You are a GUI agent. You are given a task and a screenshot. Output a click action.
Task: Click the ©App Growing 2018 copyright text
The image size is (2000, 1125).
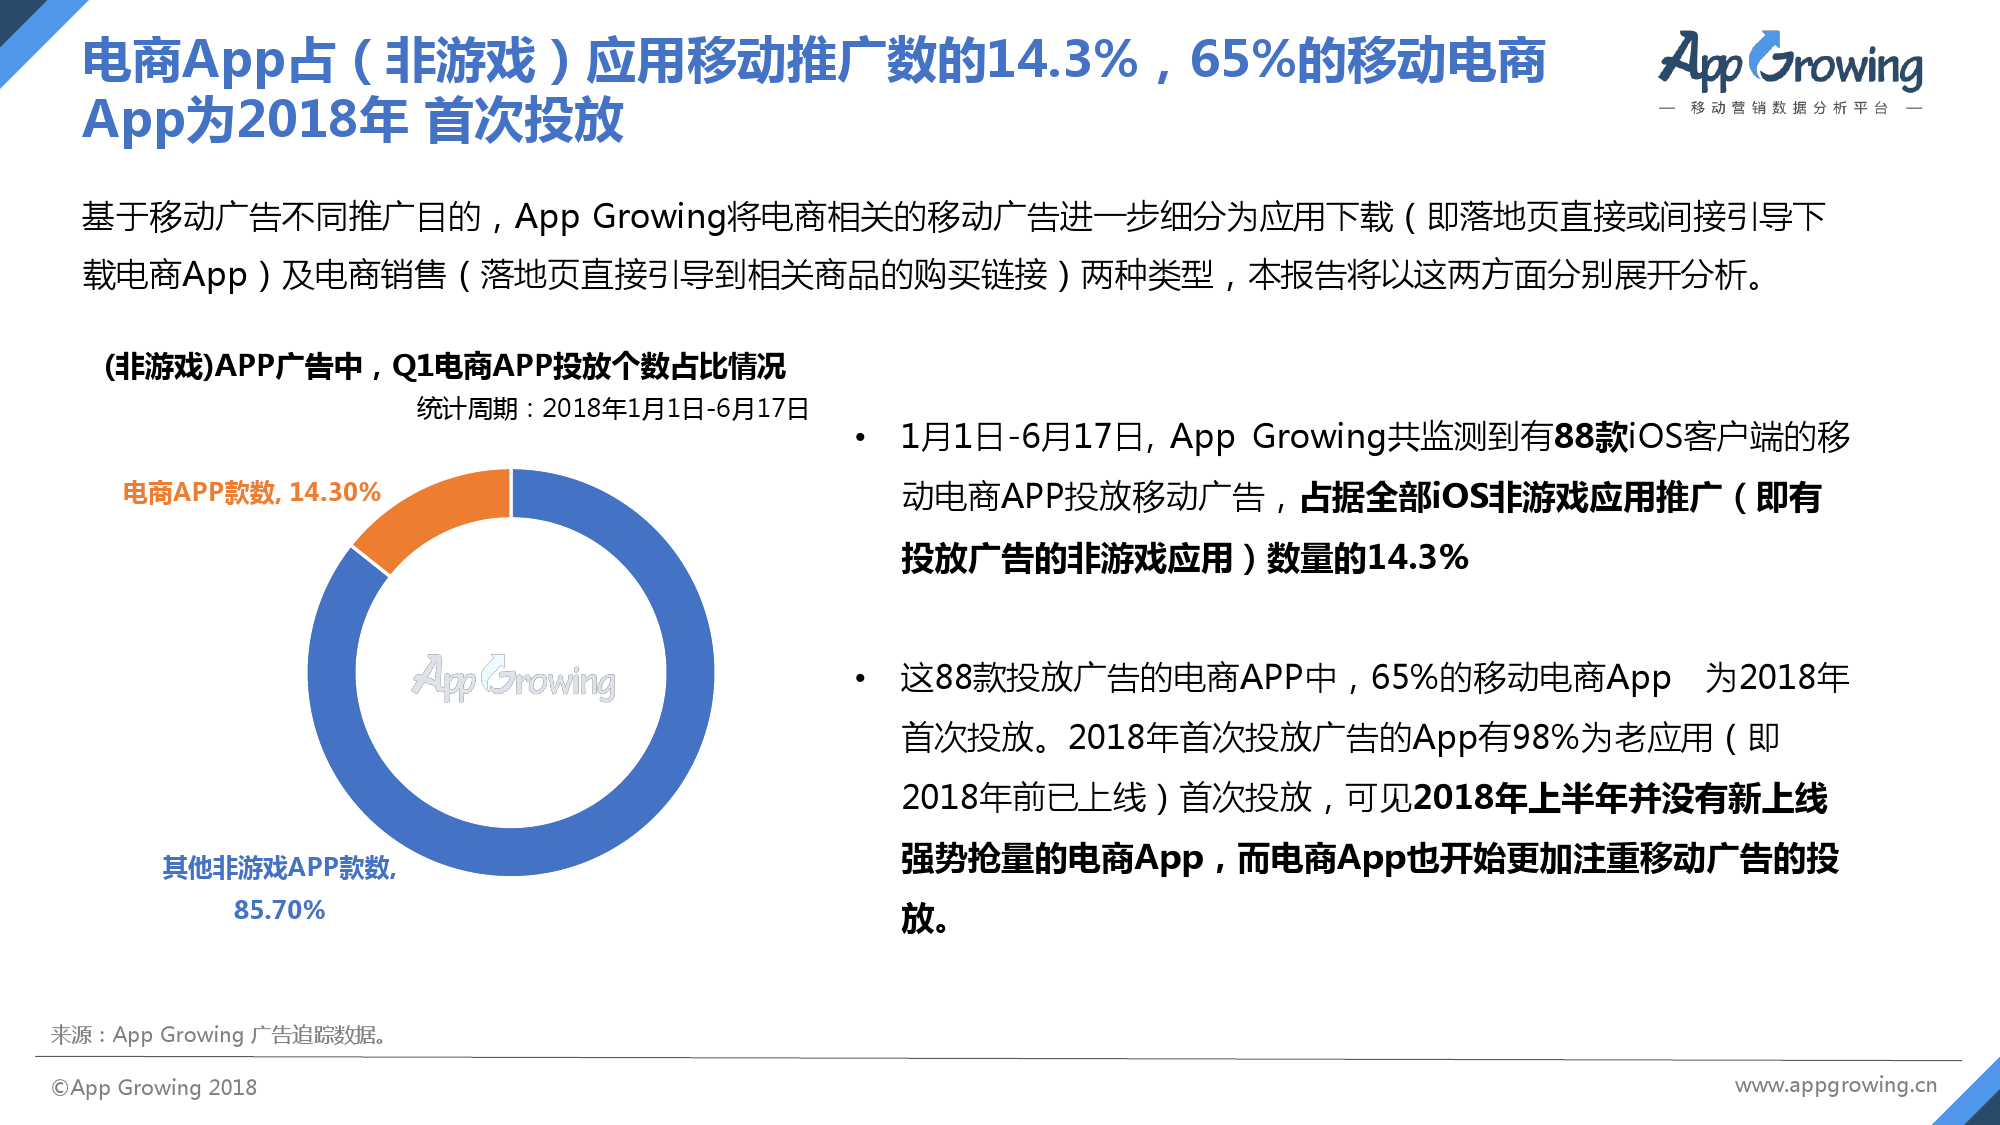point(154,1087)
